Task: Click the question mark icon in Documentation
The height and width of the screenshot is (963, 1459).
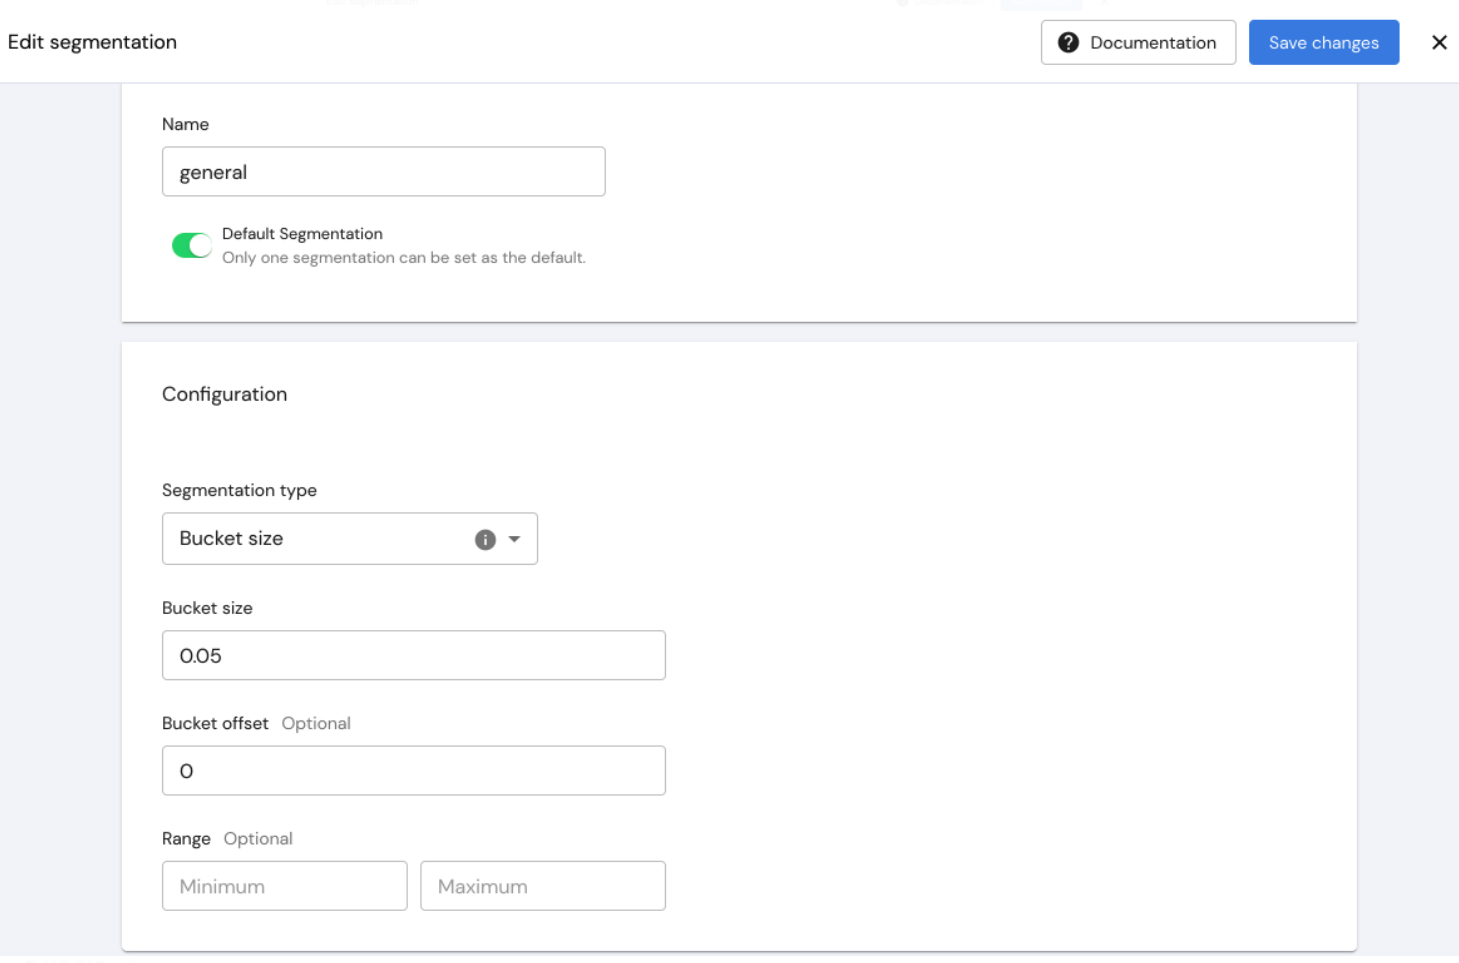Action: click(1068, 43)
